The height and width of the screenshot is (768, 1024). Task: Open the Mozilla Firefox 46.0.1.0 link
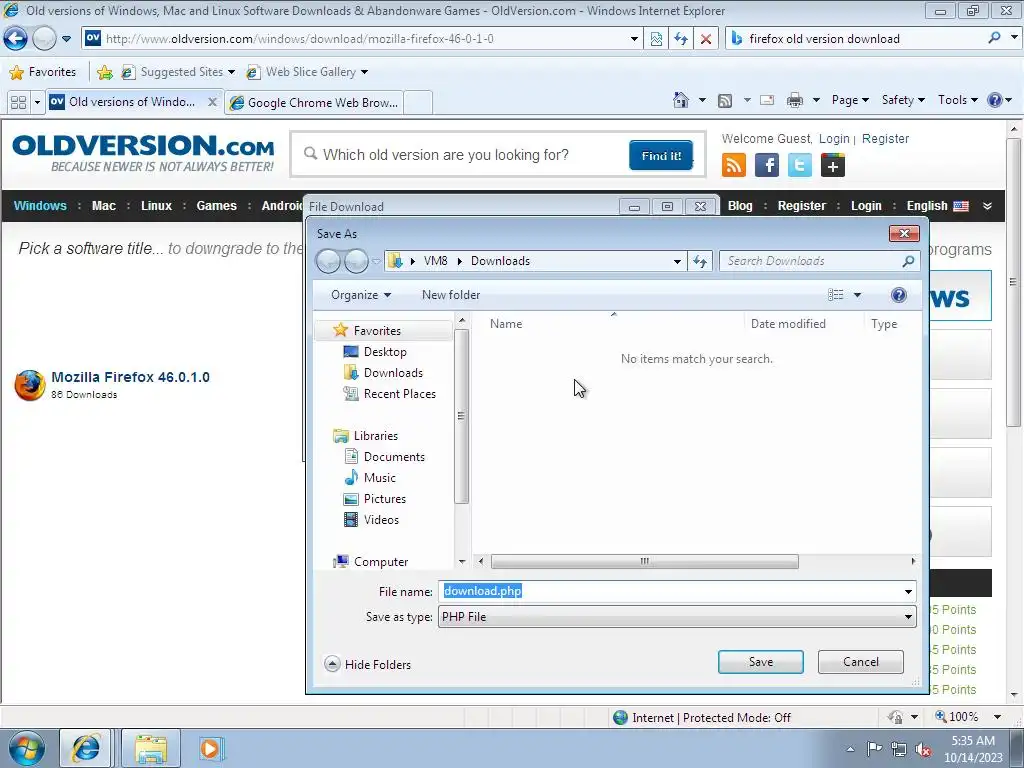[x=130, y=377]
